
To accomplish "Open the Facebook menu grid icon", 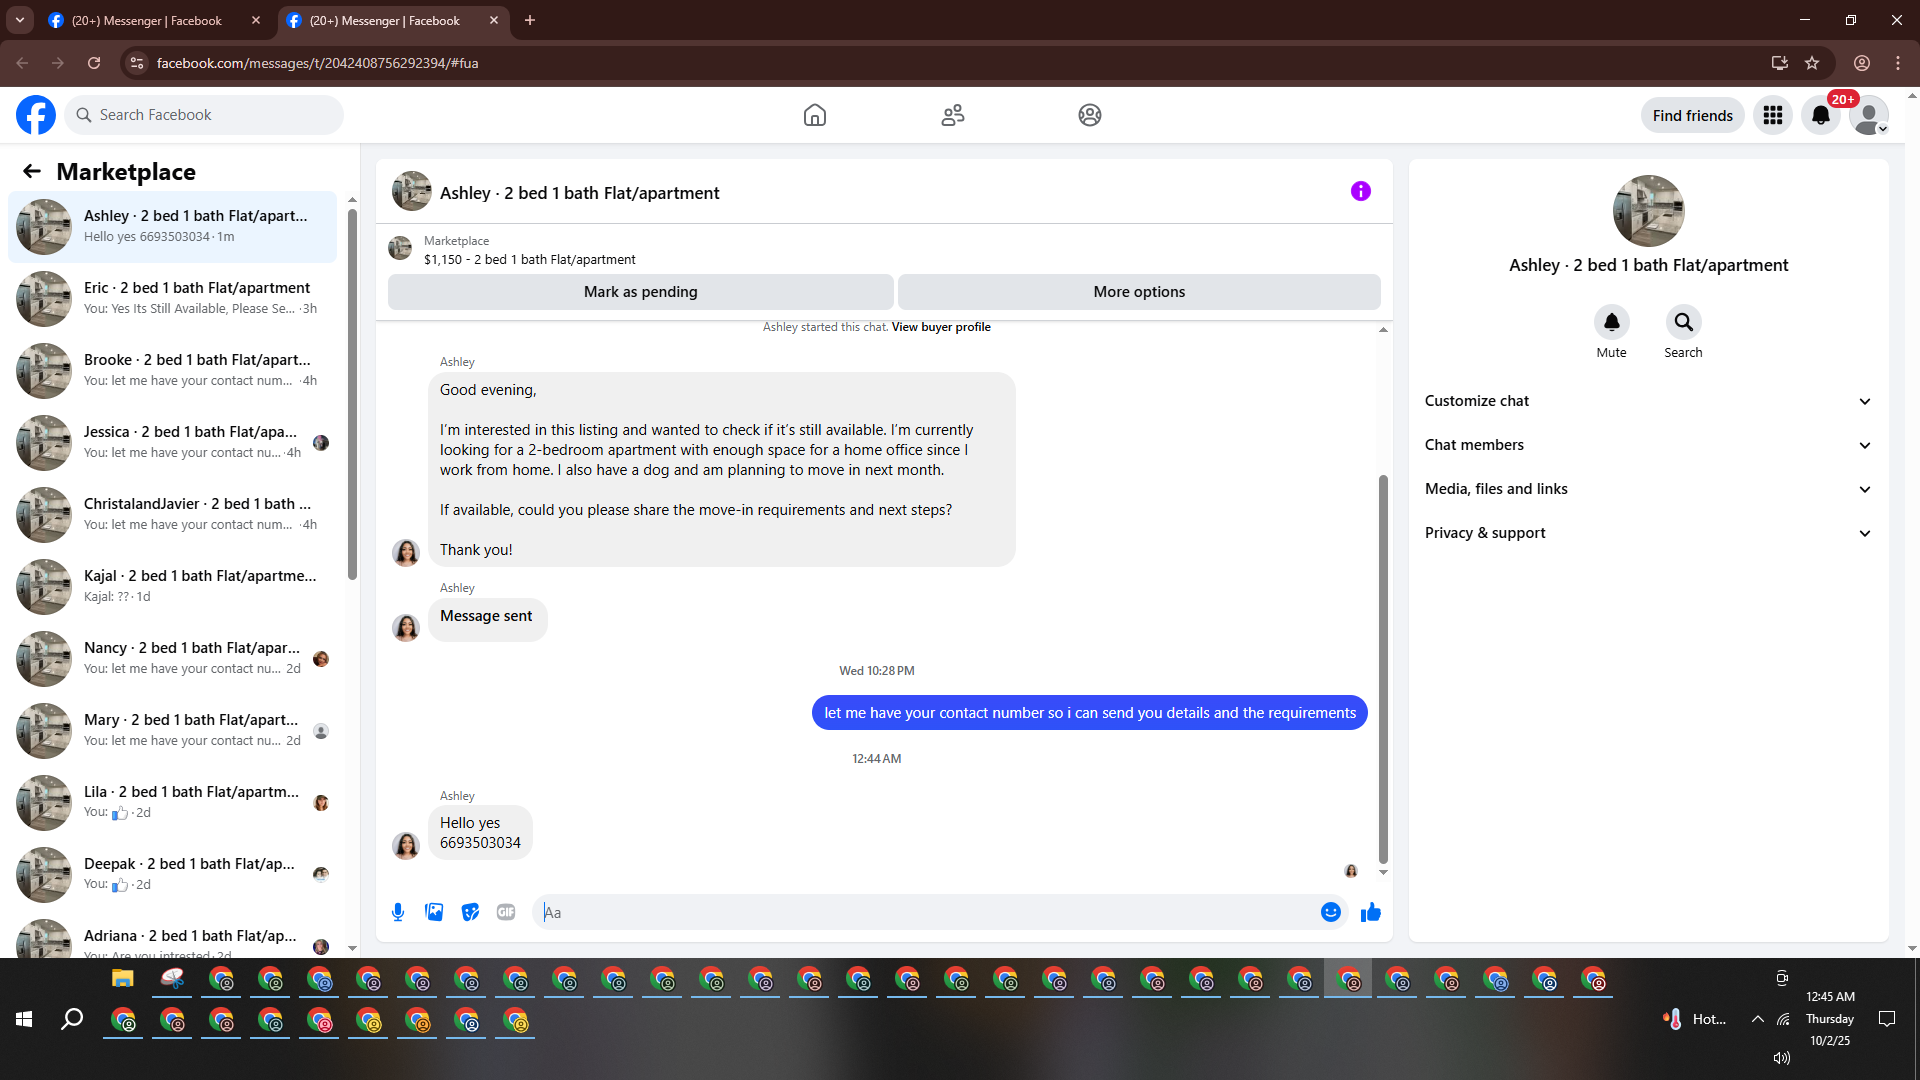I will point(1772,115).
